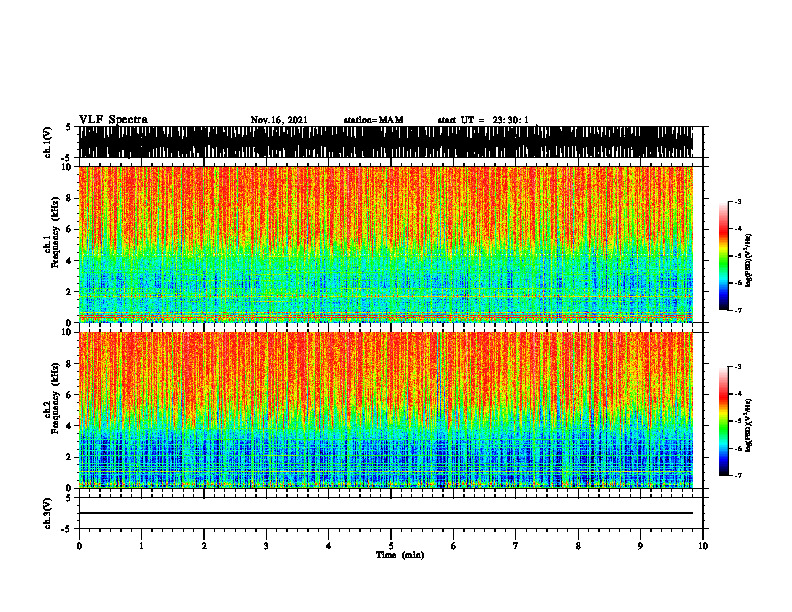Viewport: 792px width, 612px height.
Task: Click the time axis tick label "10"
Action: click(x=703, y=545)
